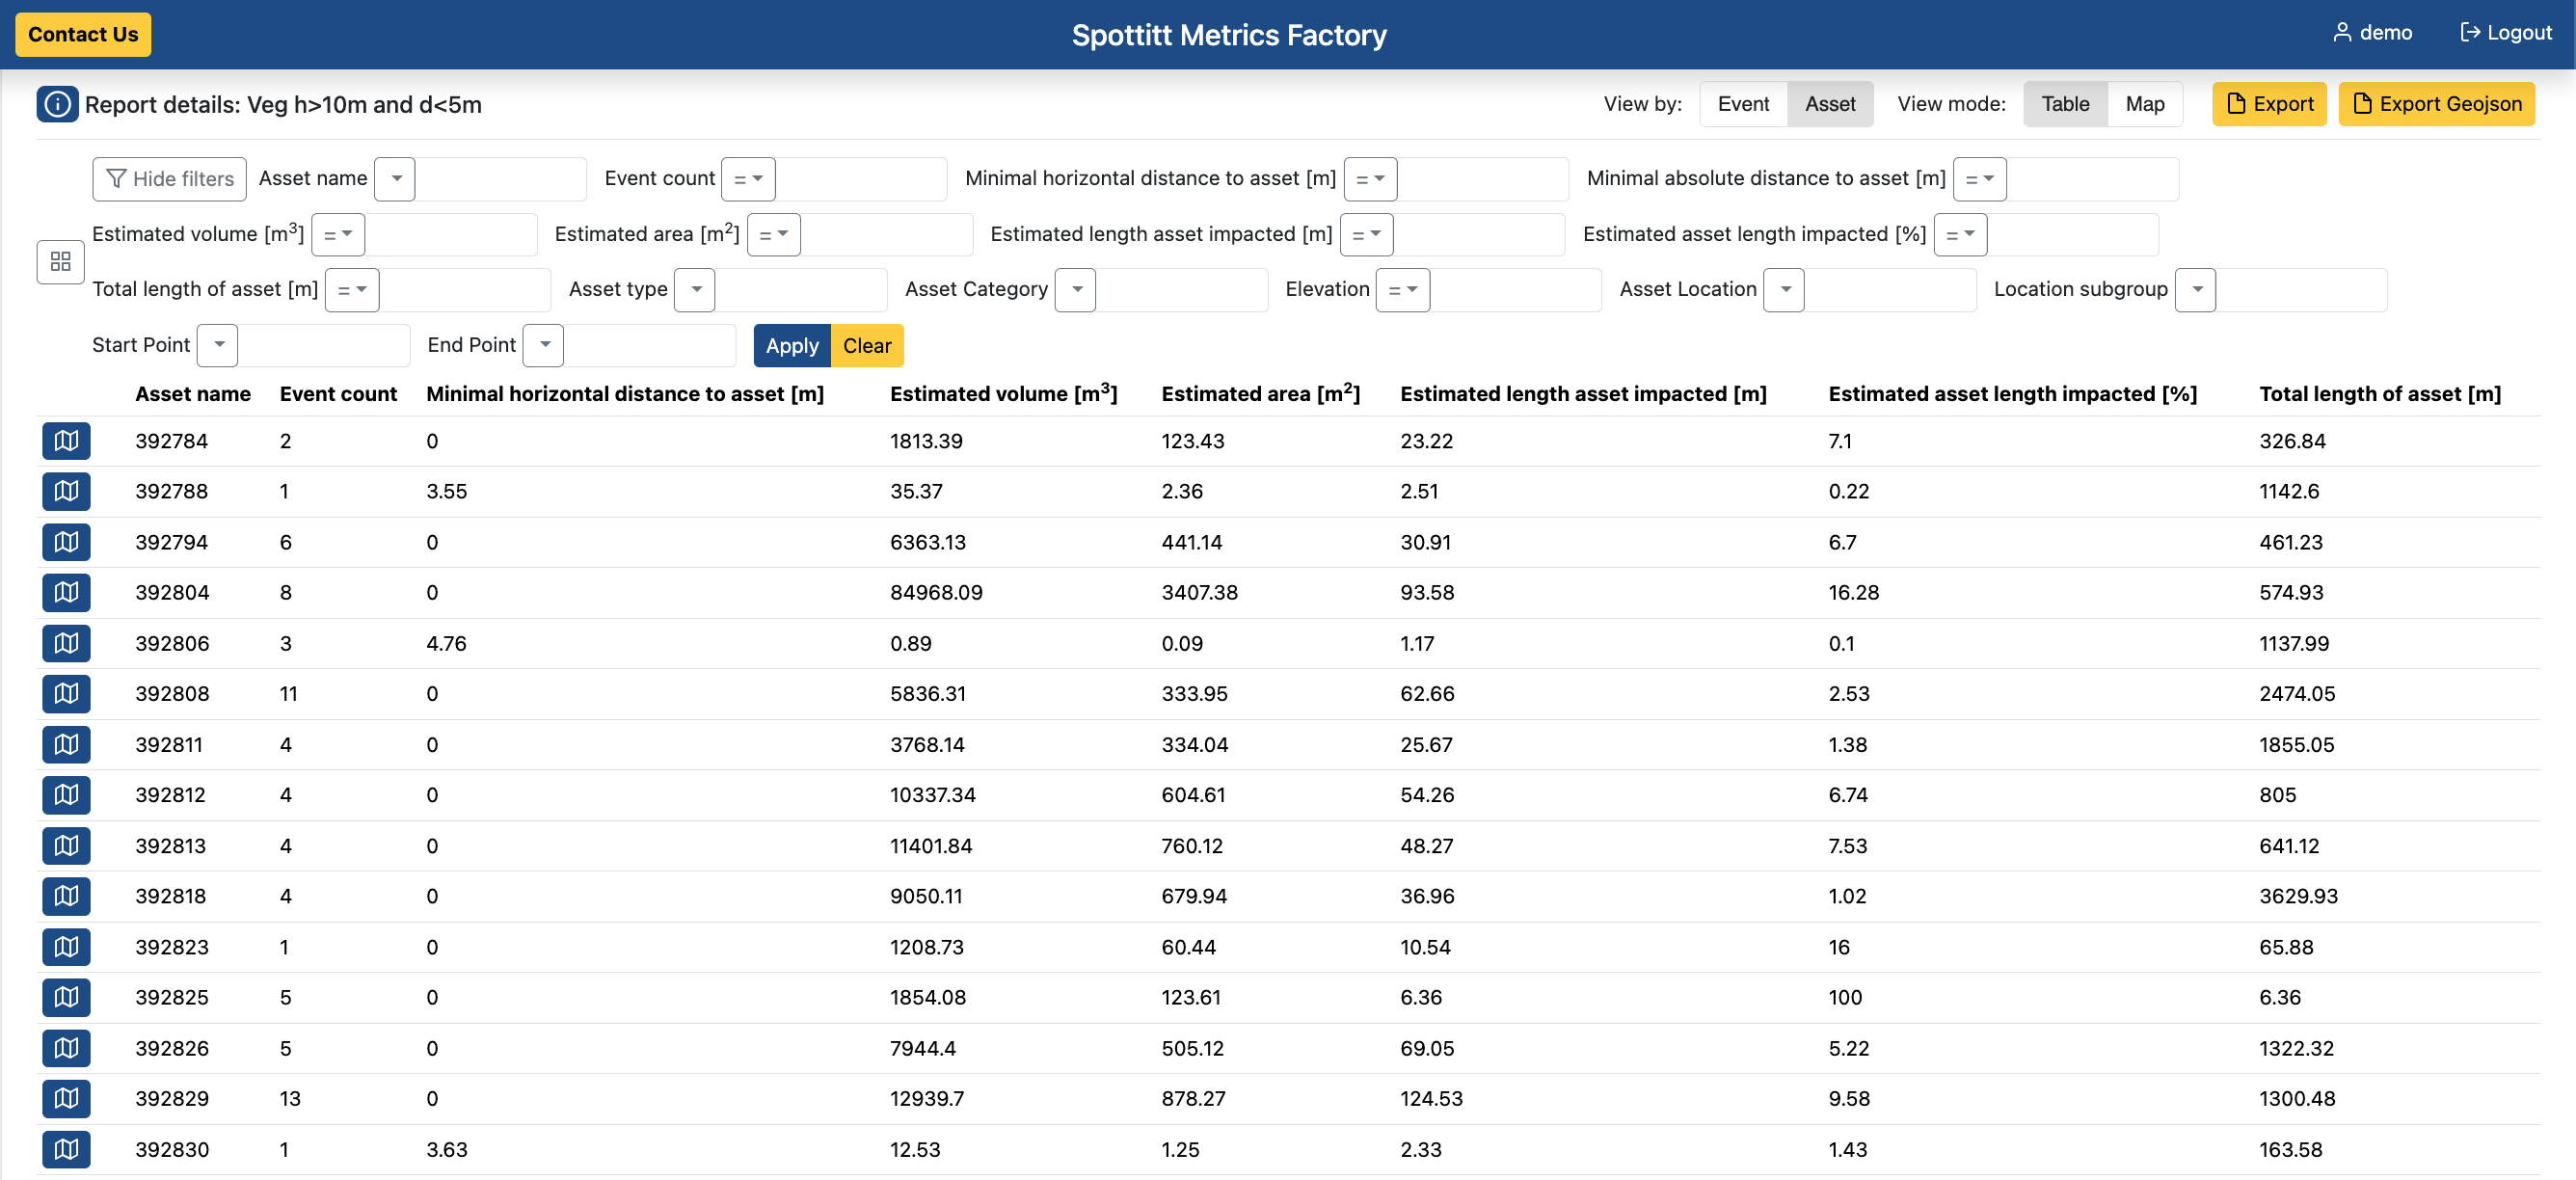Switch view mode to Map
The width and height of the screenshot is (2576, 1180).
tap(2144, 104)
